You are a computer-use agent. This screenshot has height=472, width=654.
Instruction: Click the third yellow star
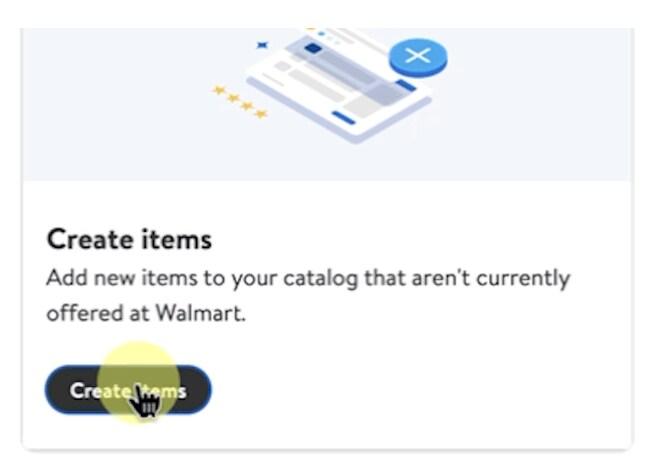pyautogui.click(x=247, y=106)
